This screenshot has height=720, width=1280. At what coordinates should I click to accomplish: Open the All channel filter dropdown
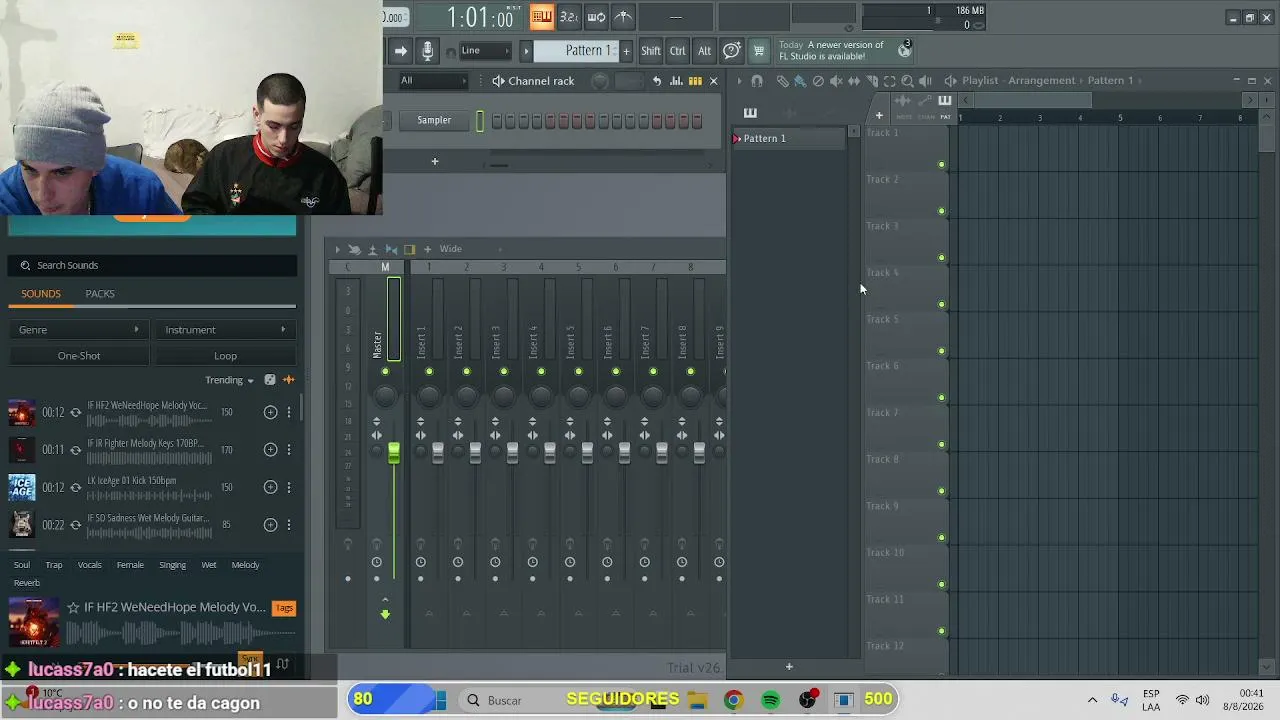(433, 81)
